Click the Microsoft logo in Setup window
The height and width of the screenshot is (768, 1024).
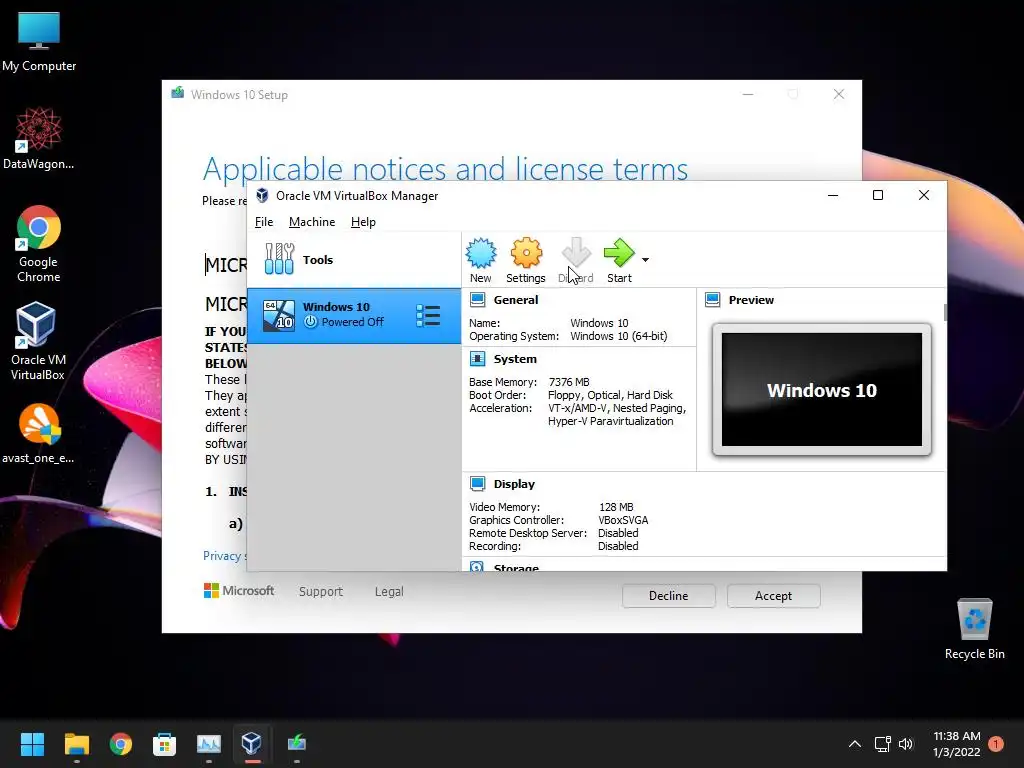[239, 590]
